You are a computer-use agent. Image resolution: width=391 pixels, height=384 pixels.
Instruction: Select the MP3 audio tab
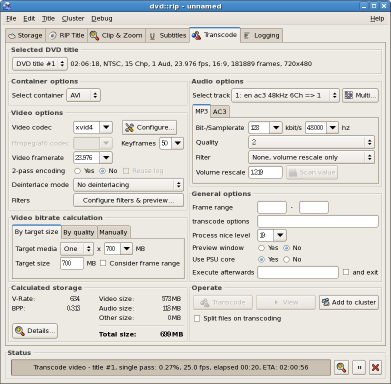[x=202, y=111]
